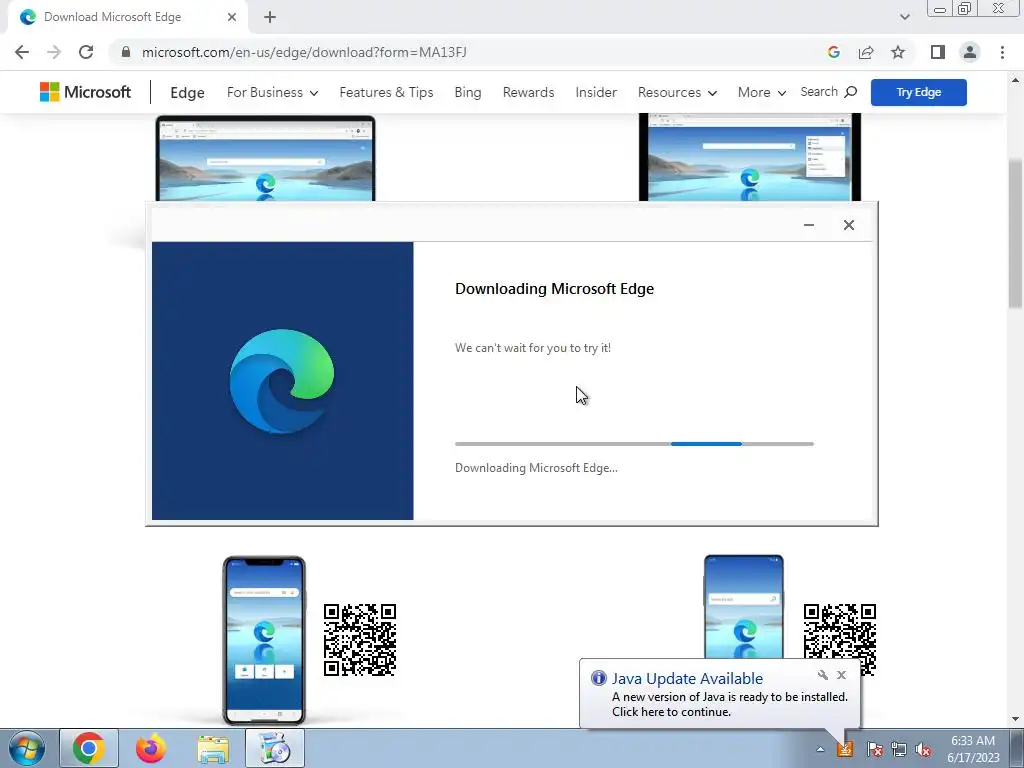
Task: Open the Chrome profile avatar
Action: click(970, 52)
